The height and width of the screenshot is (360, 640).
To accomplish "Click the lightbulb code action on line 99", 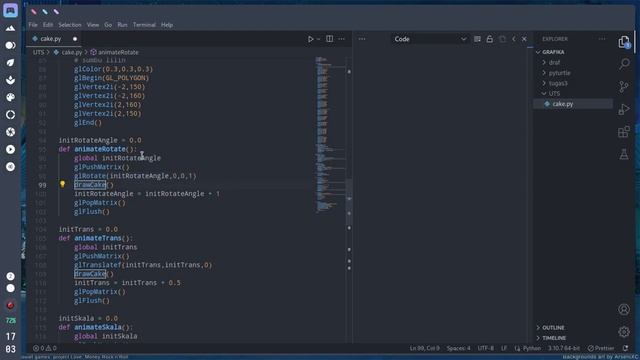I will [62, 184].
